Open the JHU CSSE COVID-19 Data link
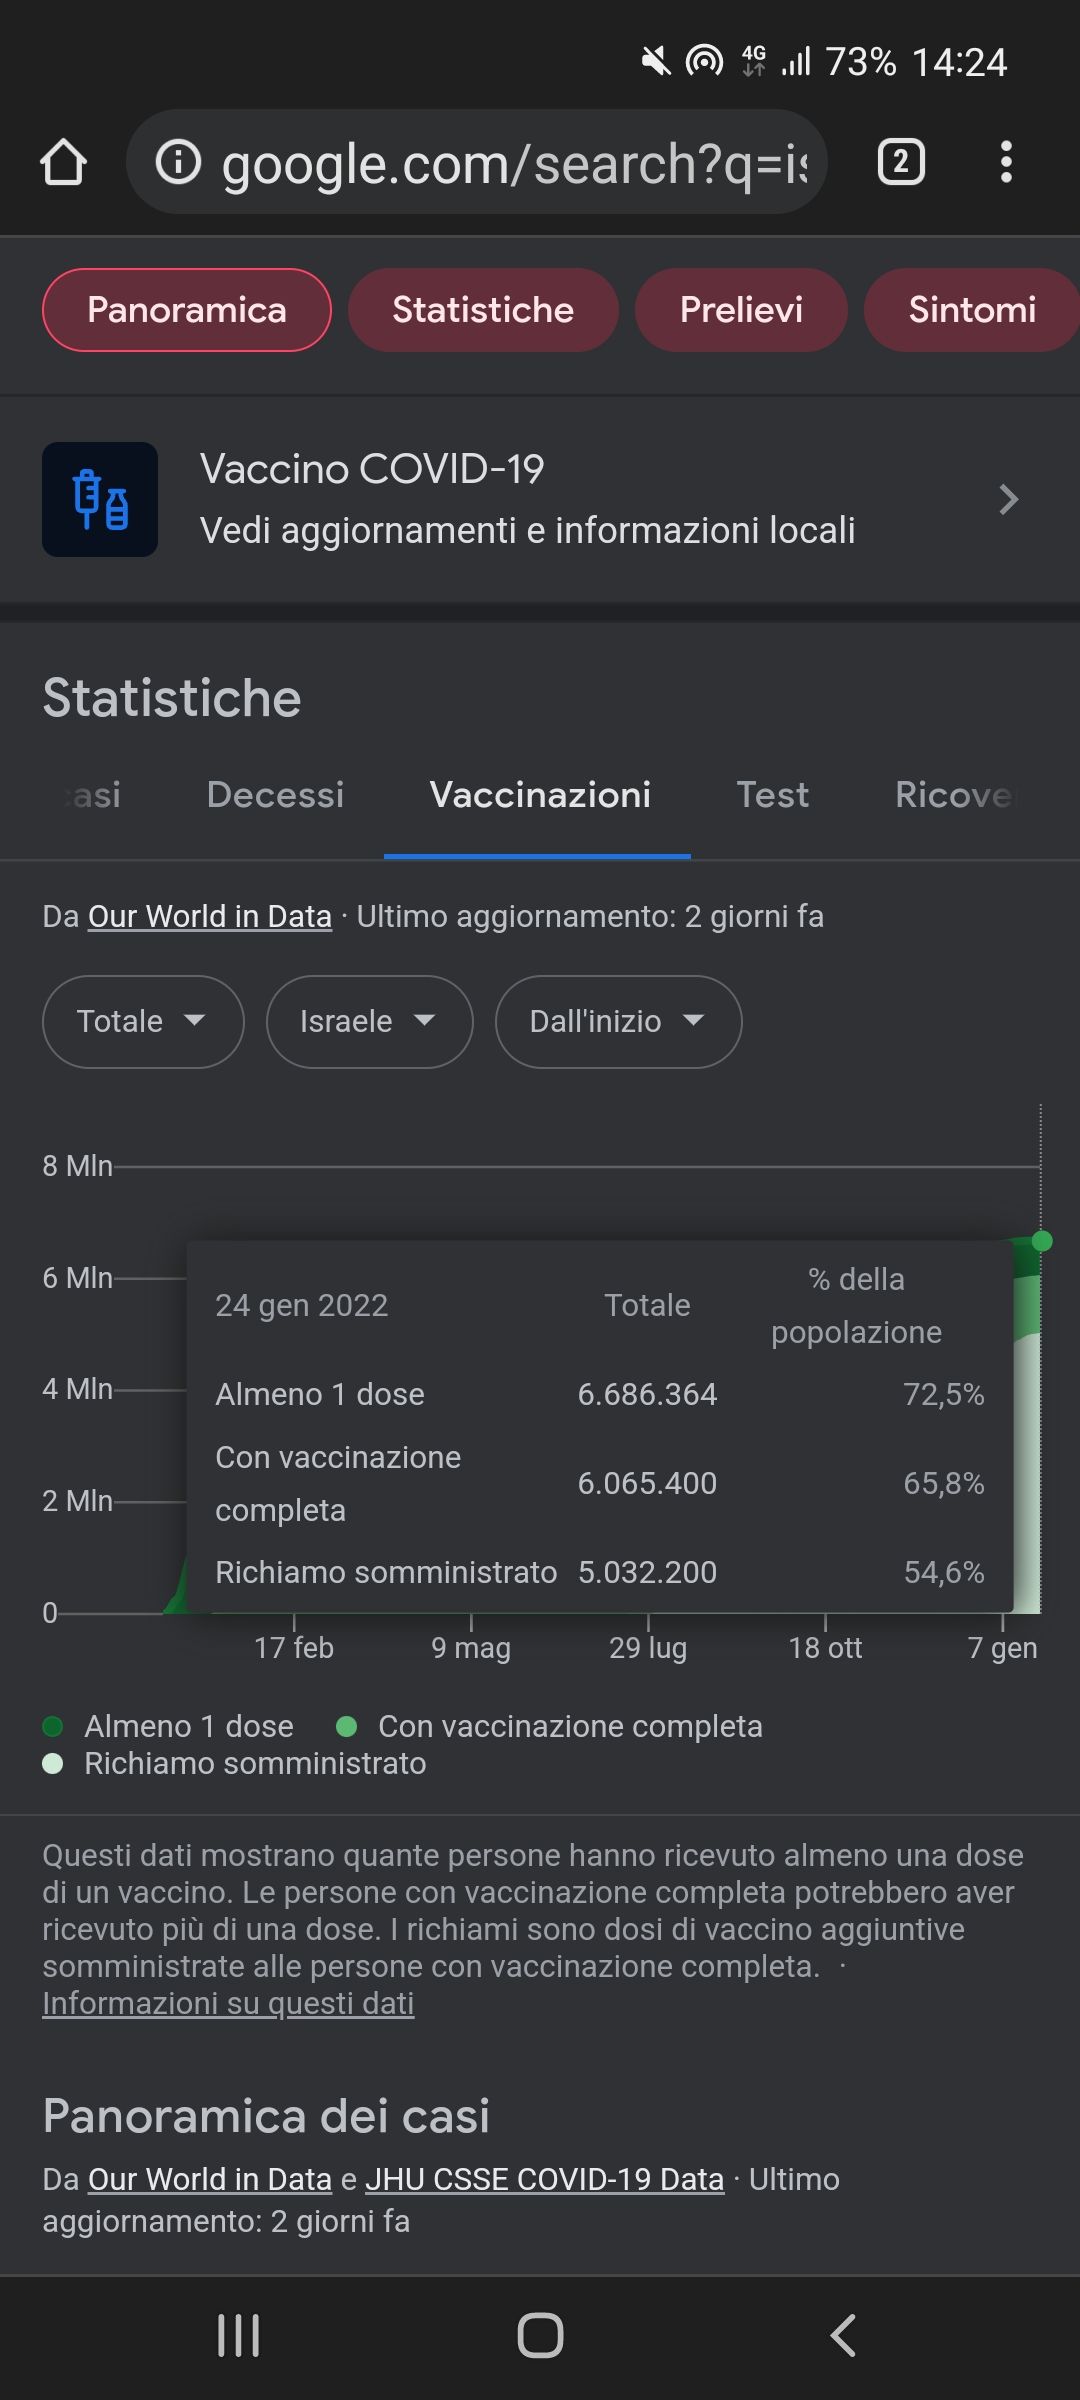The image size is (1080, 2400). [x=544, y=2179]
